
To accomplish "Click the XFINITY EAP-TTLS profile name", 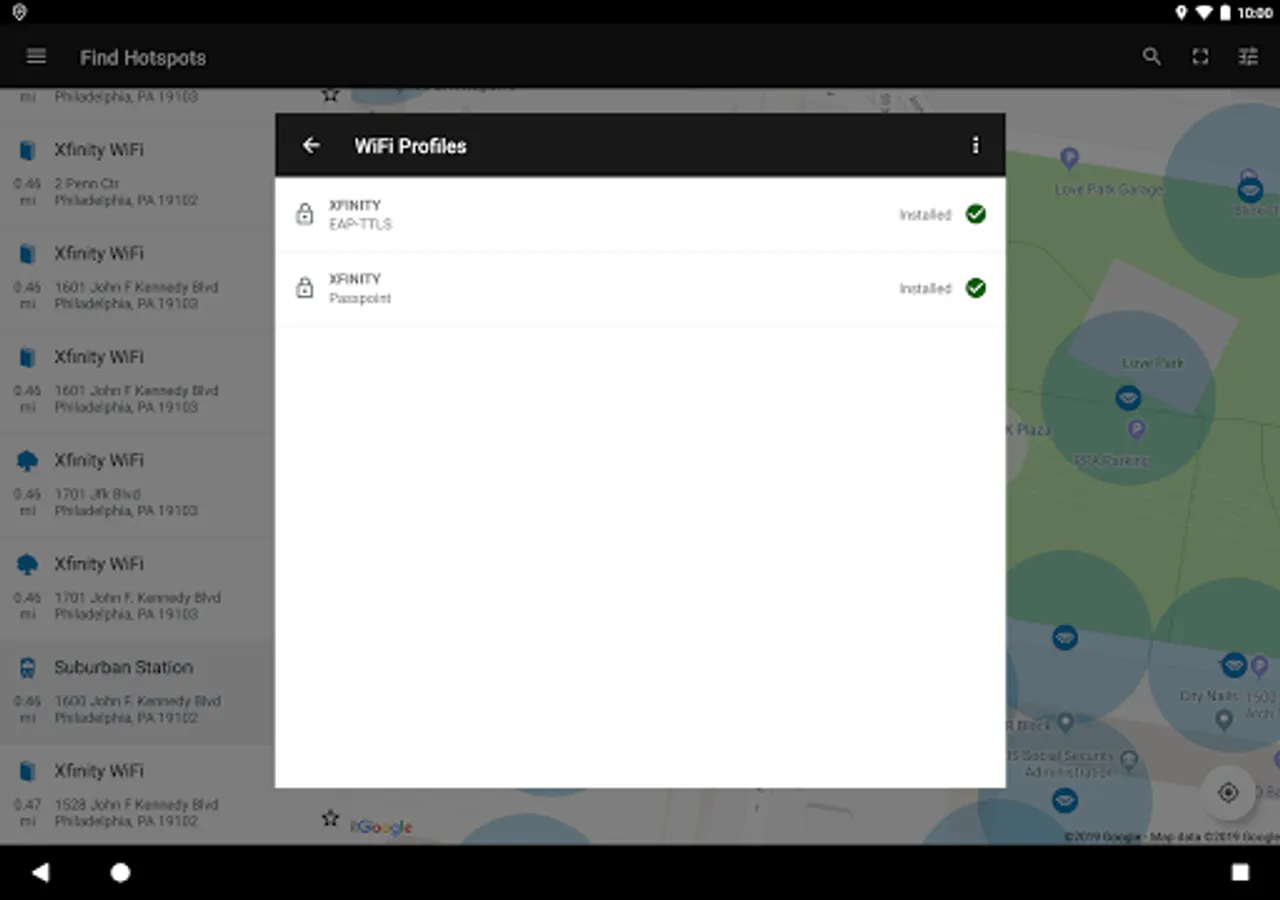I will 355,205.
